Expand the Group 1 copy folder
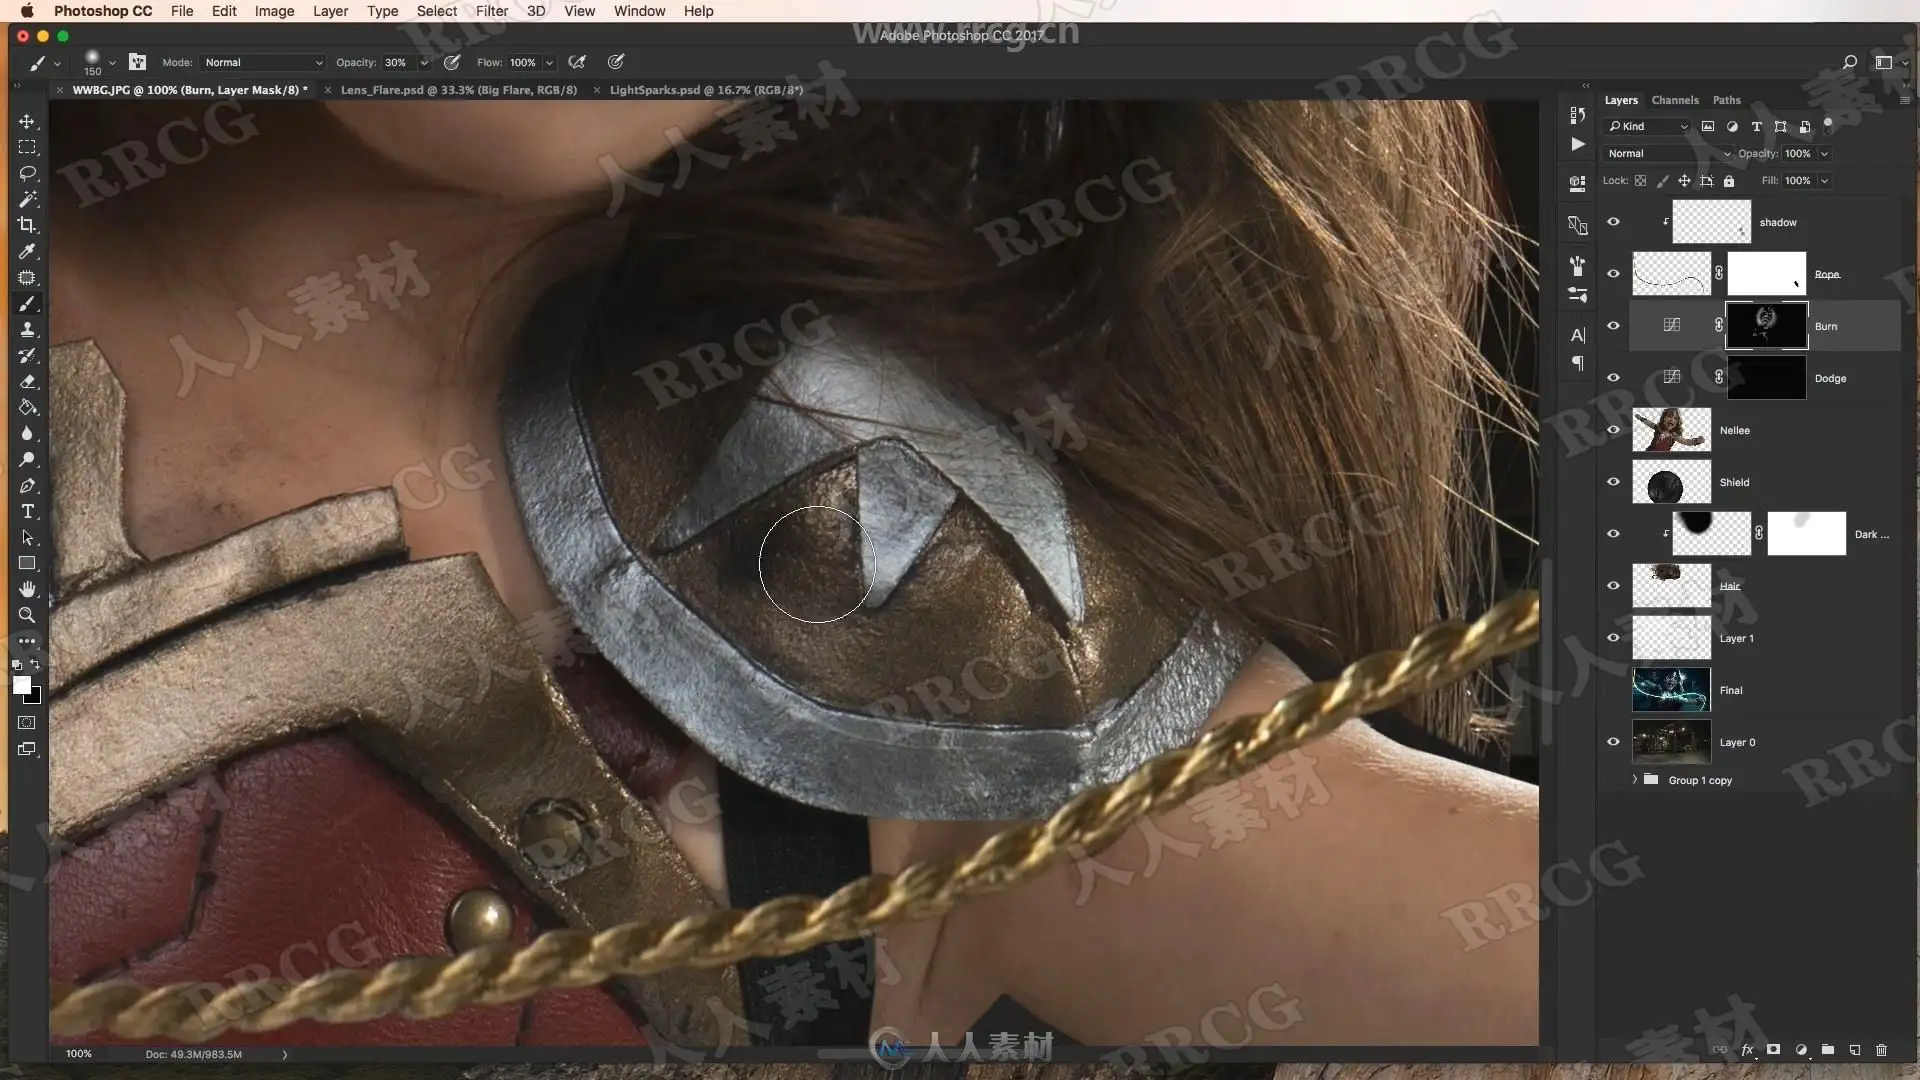This screenshot has height=1080, width=1920. click(1635, 779)
